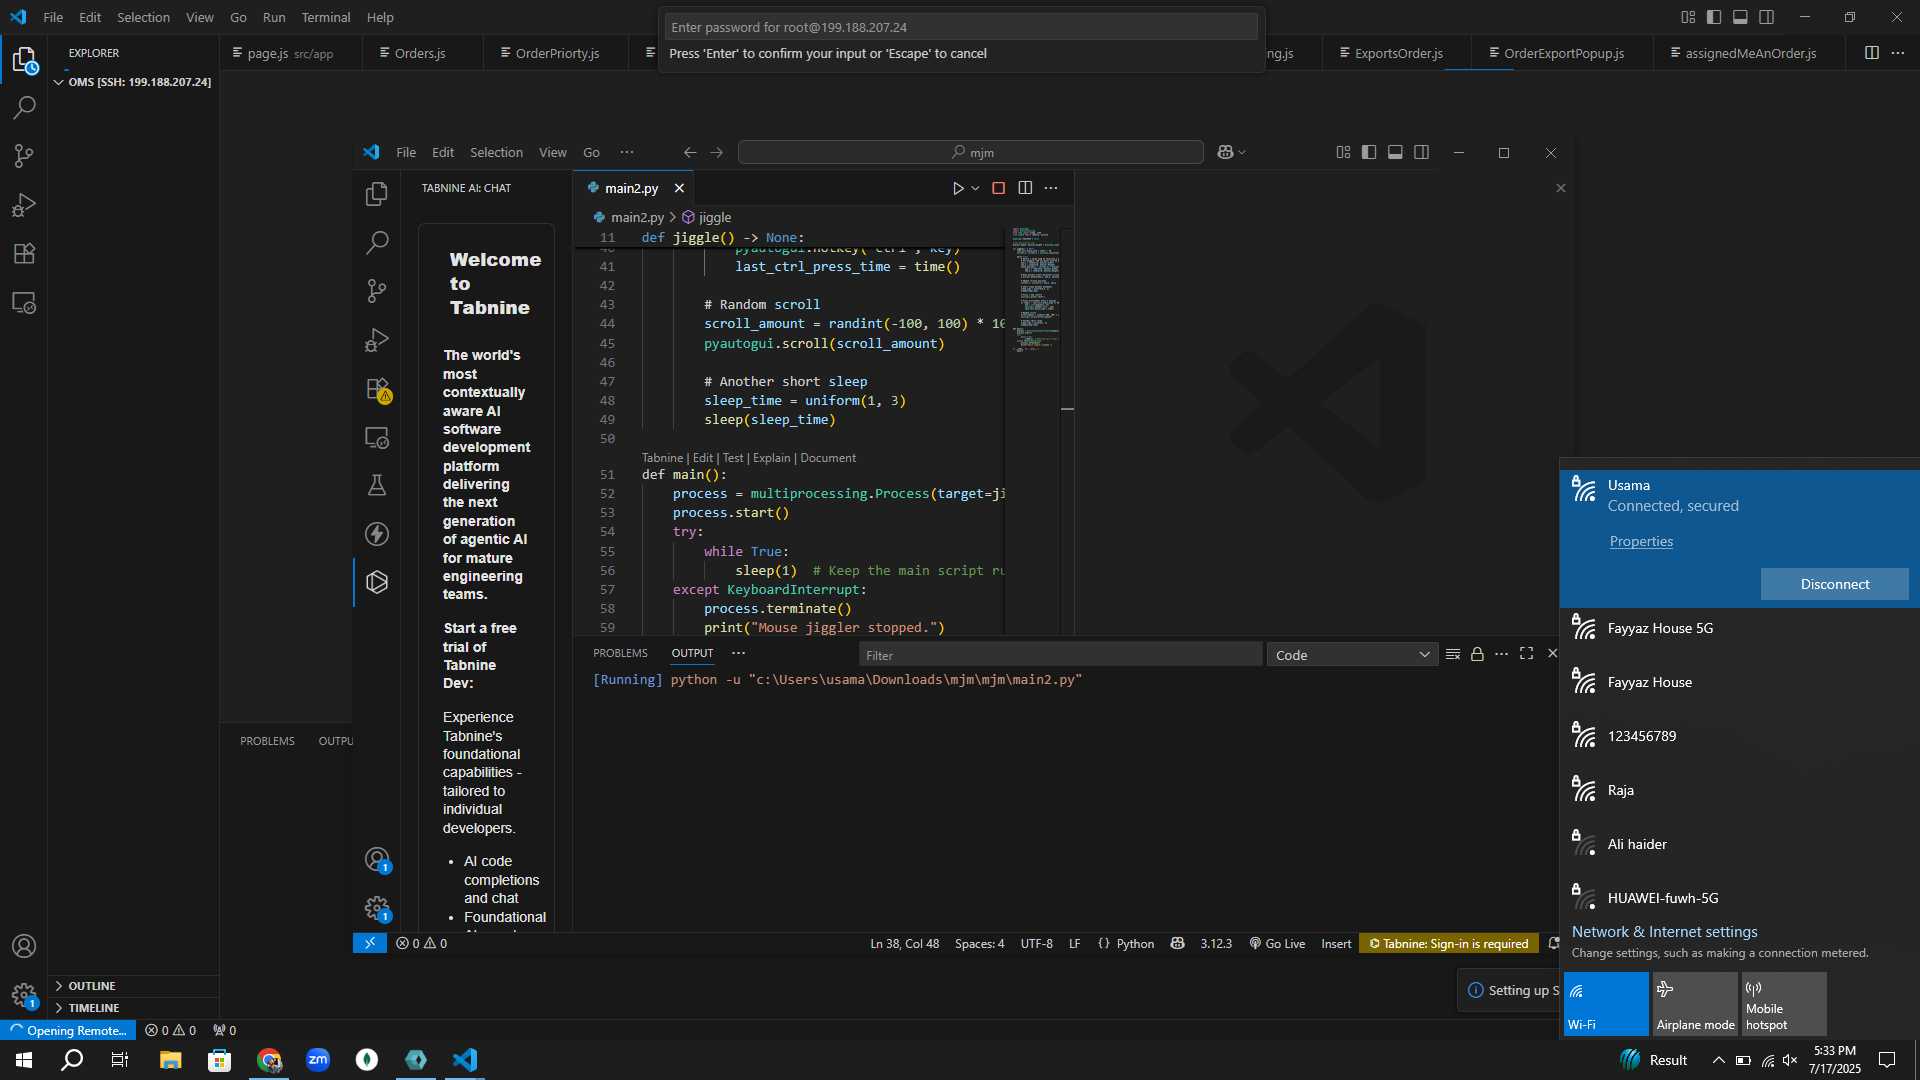Click the editor vertical scrollbar
This screenshot has width=1920, height=1080.
pyautogui.click(x=1067, y=430)
